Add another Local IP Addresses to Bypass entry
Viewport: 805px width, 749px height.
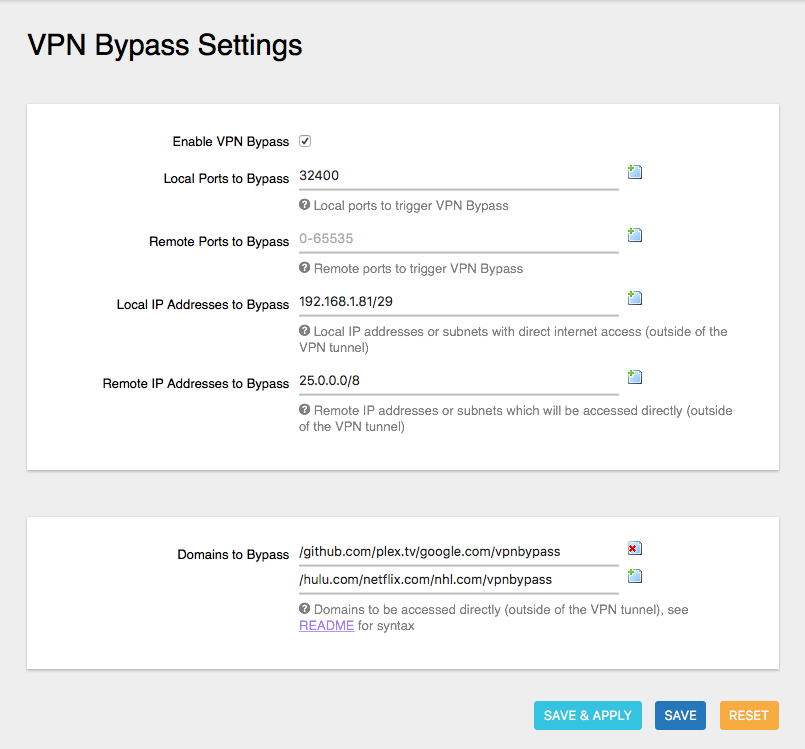click(634, 298)
